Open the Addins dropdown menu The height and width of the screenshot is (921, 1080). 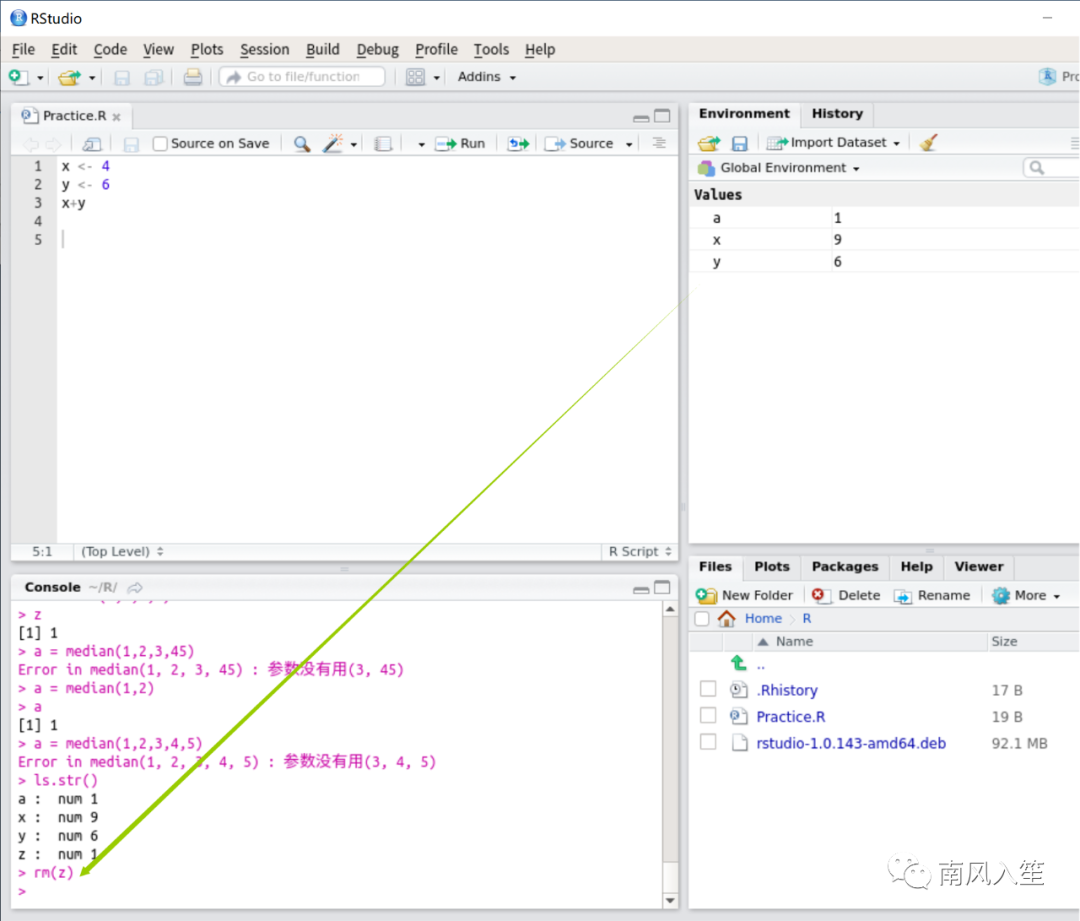pos(486,77)
